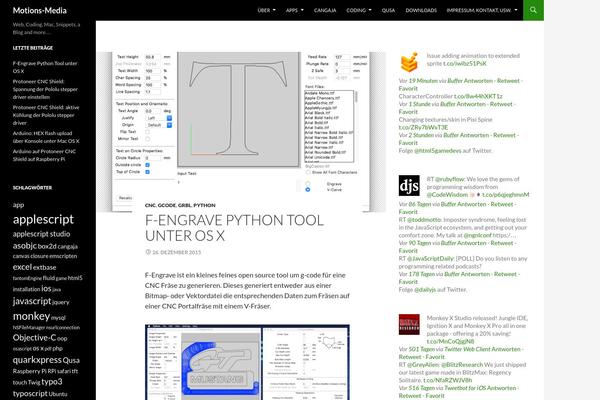Follow @html5gamedevs on Twitter
This screenshot has height=400, width=600.
438,150
